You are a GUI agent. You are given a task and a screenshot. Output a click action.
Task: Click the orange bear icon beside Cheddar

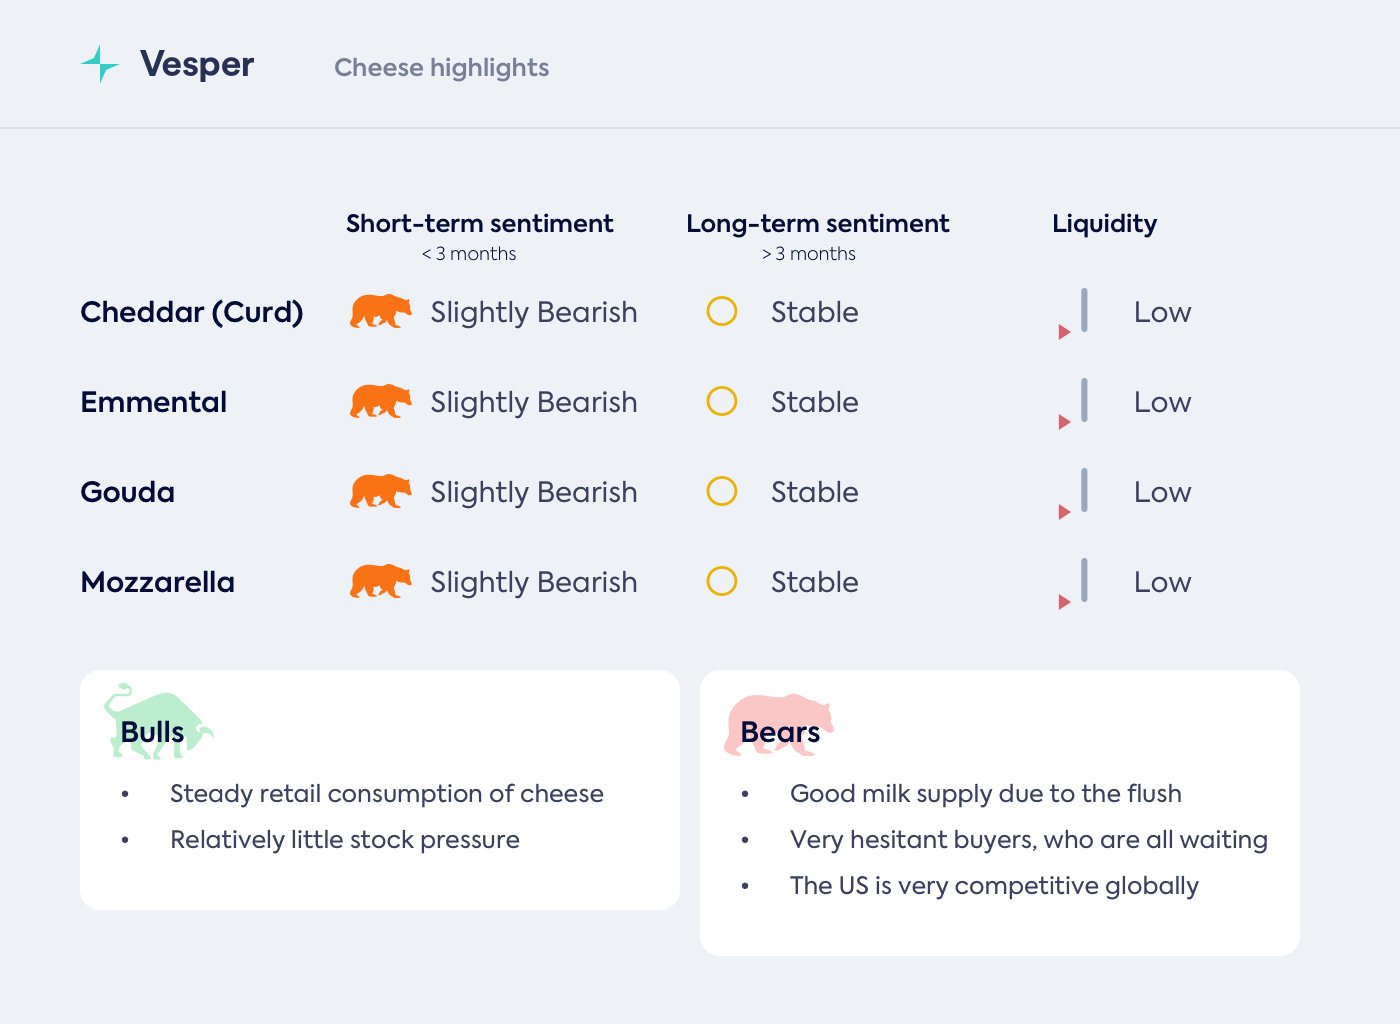click(380, 311)
